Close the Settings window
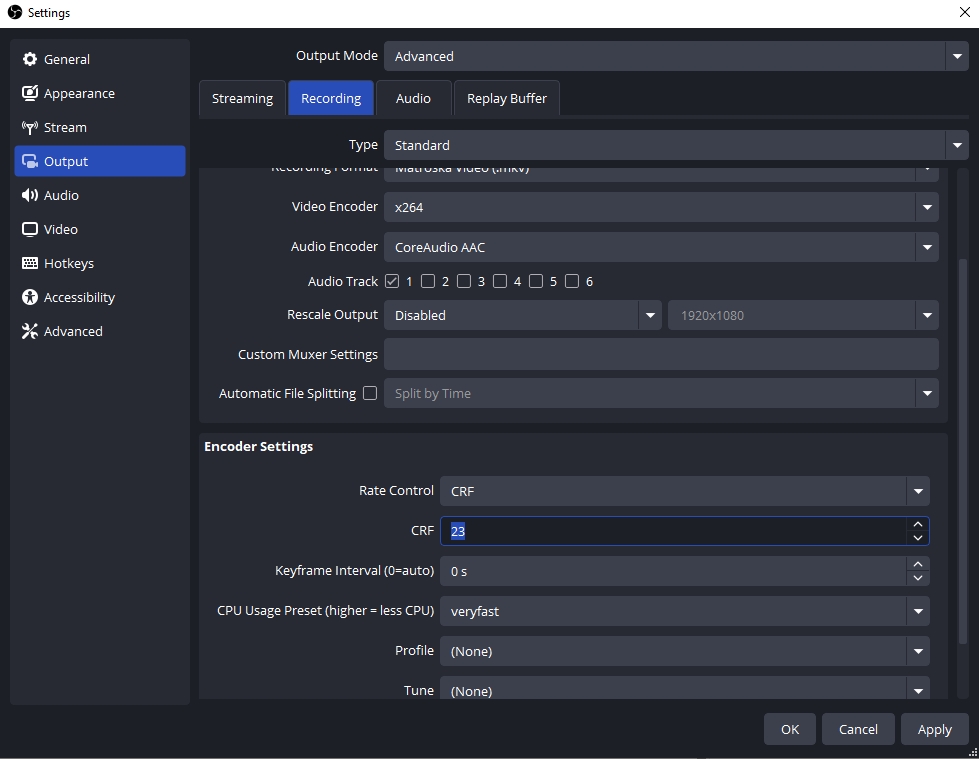Image resolution: width=979 pixels, height=759 pixels. point(964,12)
